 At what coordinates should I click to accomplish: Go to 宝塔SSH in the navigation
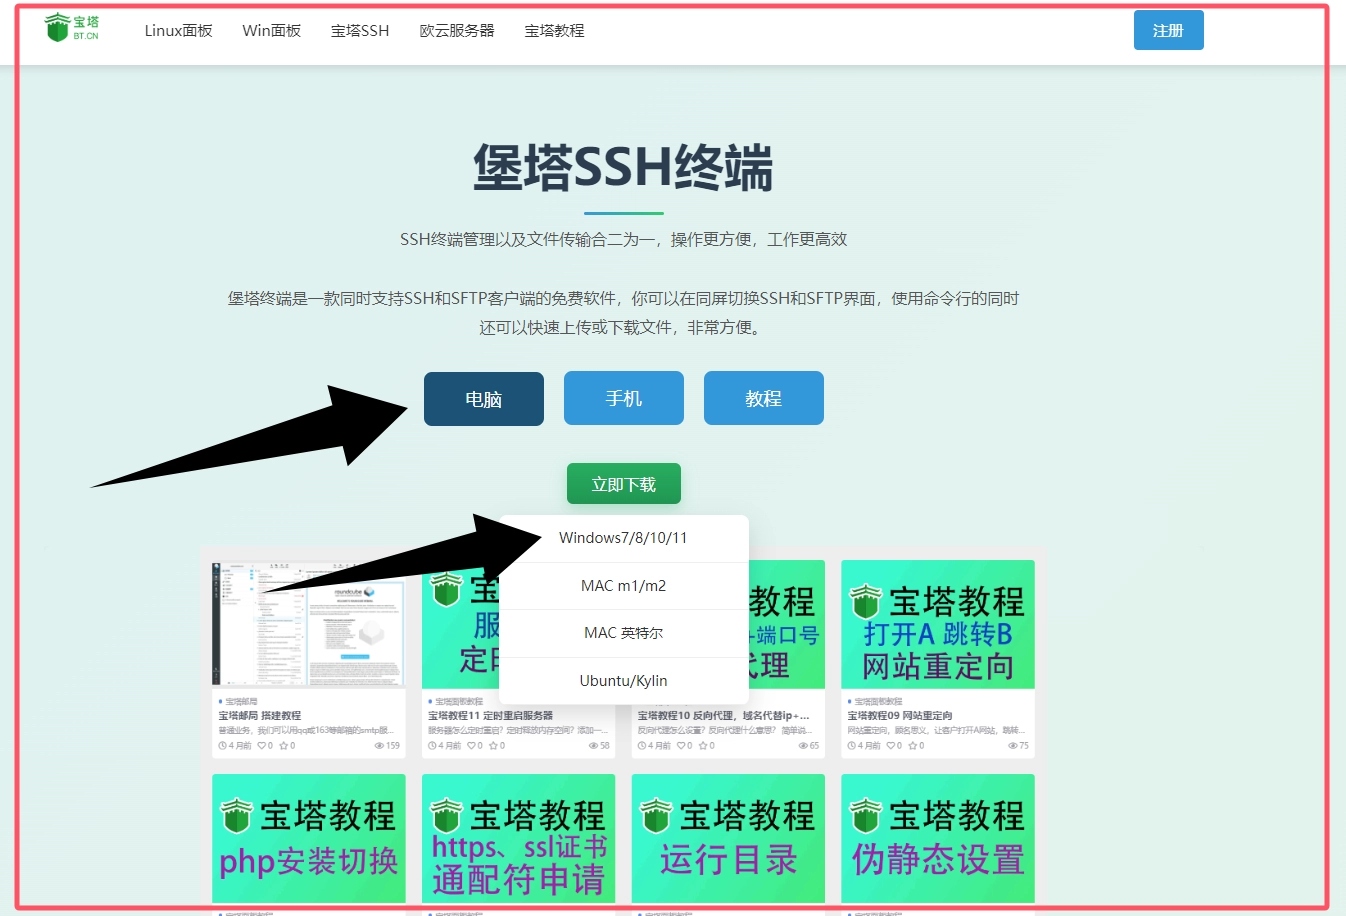[360, 31]
